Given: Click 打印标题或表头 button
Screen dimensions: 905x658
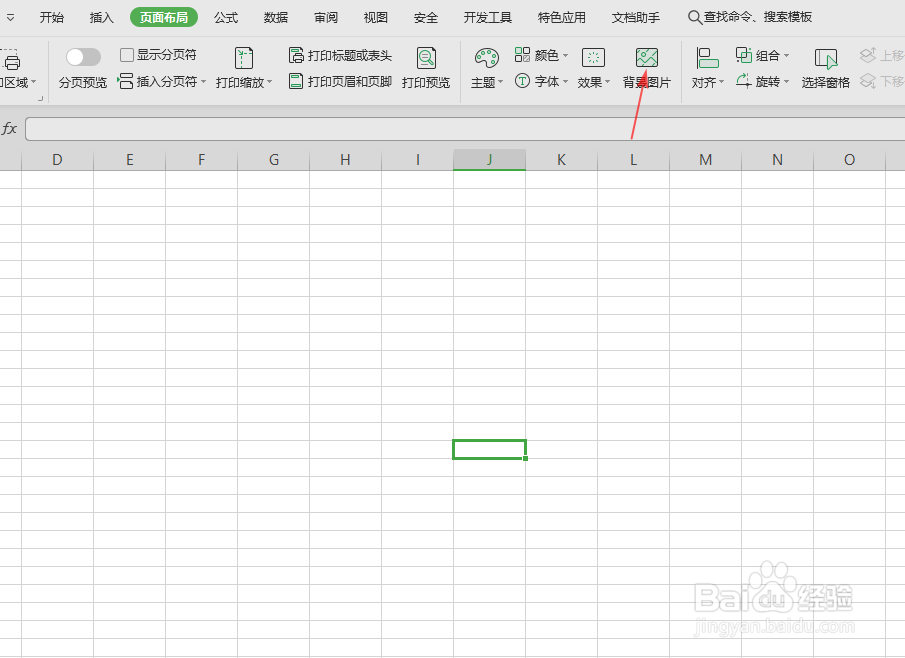Looking at the screenshot, I should (x=340, y=55).
